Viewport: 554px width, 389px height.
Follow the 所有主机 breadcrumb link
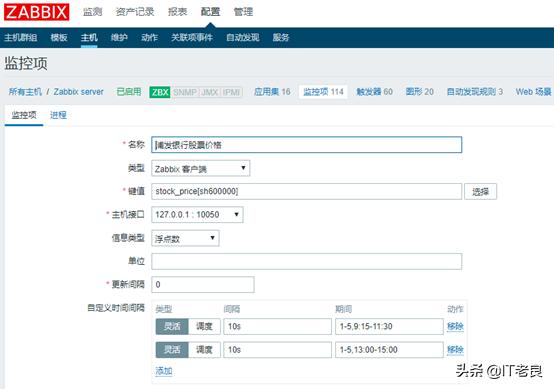(x=25, y=92)
